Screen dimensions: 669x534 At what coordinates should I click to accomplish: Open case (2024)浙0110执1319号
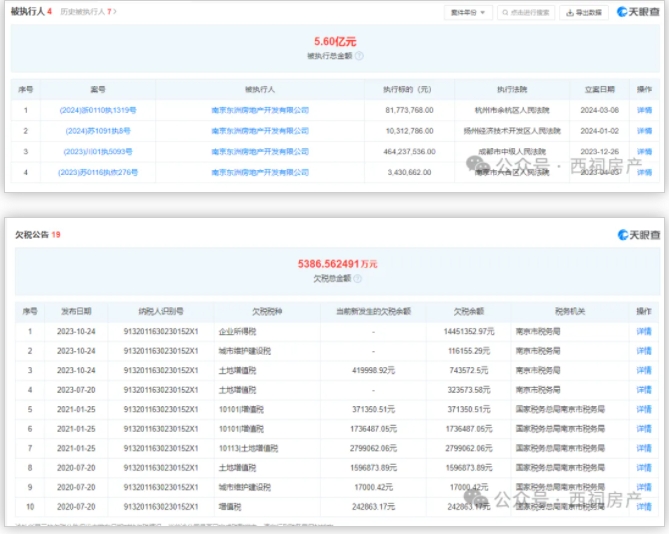(98, 110)
